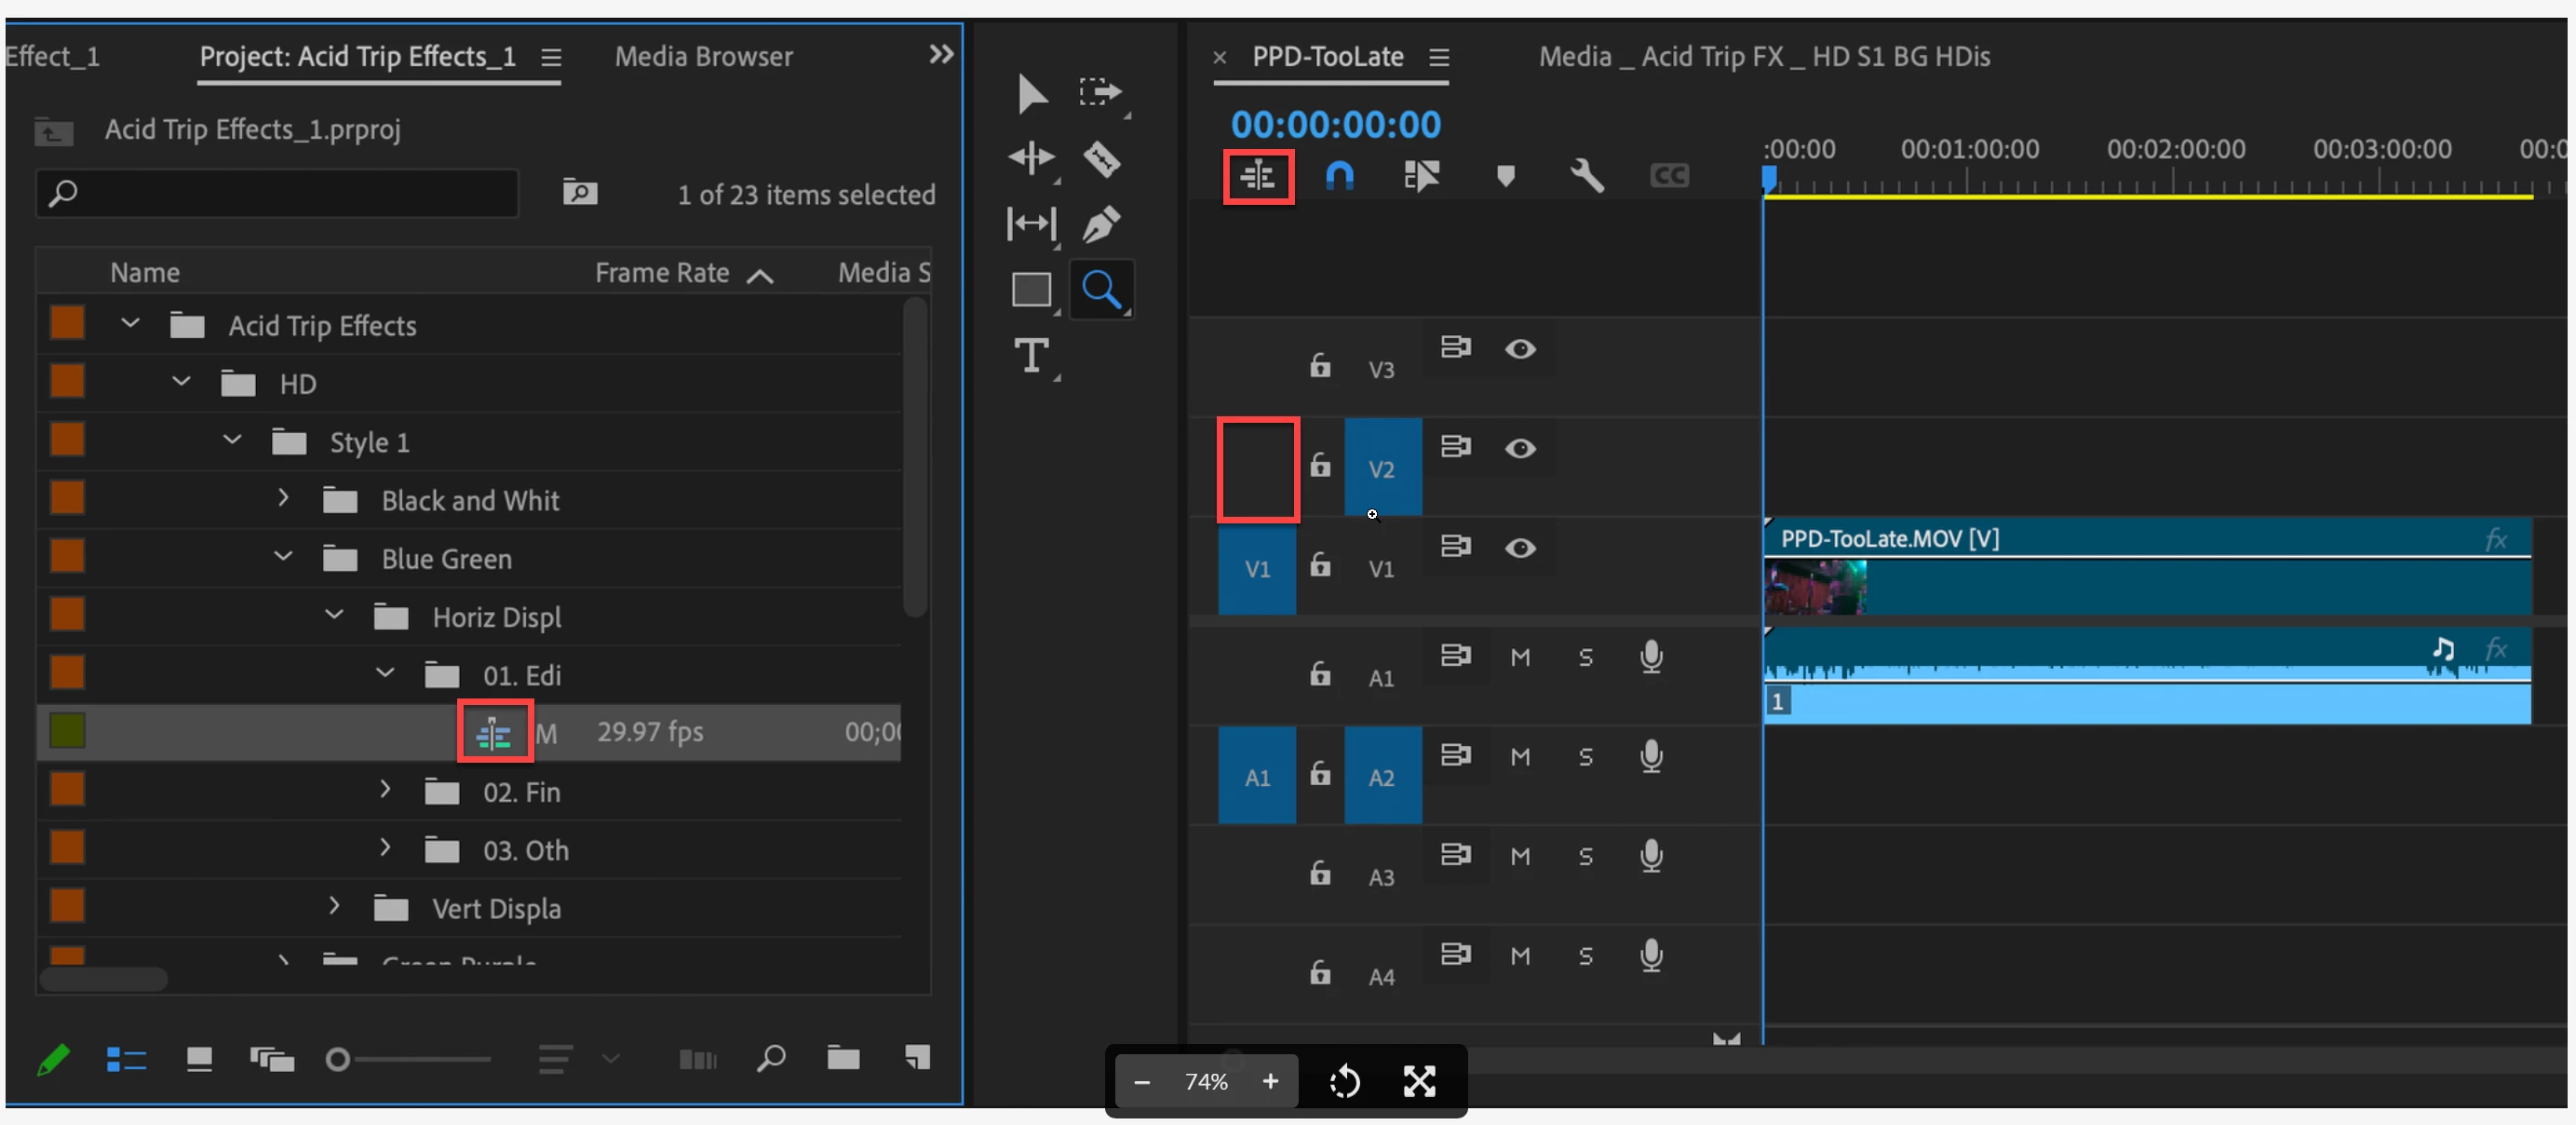Hide track V2 using the eye icon

coord(1520,449)
